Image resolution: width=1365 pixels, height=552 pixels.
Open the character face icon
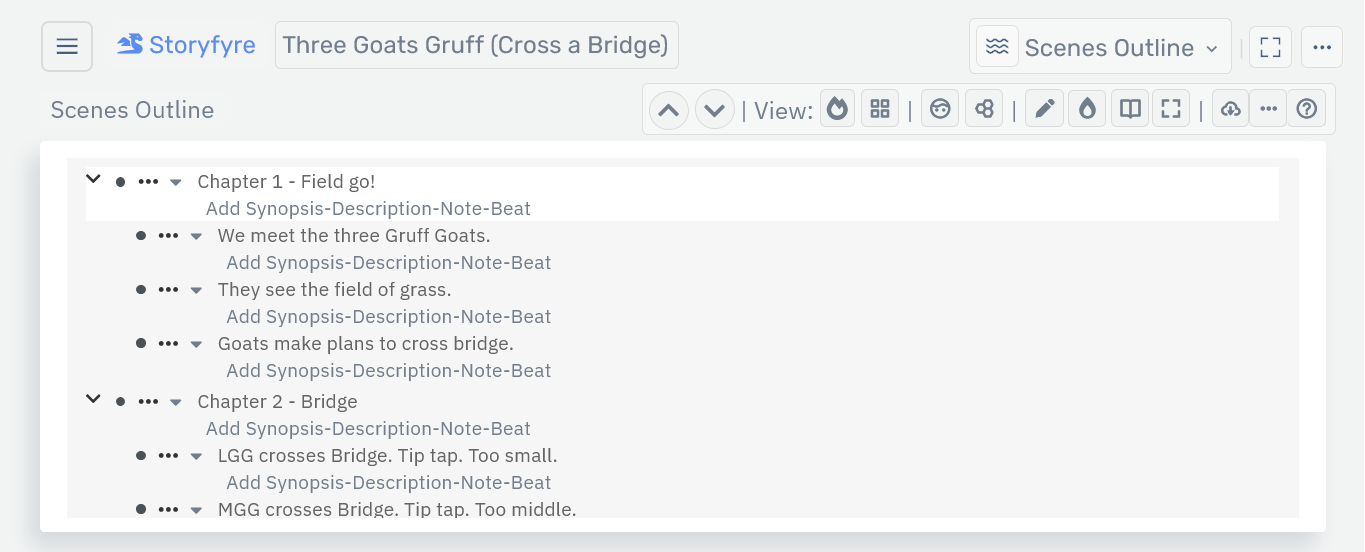tap(940, 109)
